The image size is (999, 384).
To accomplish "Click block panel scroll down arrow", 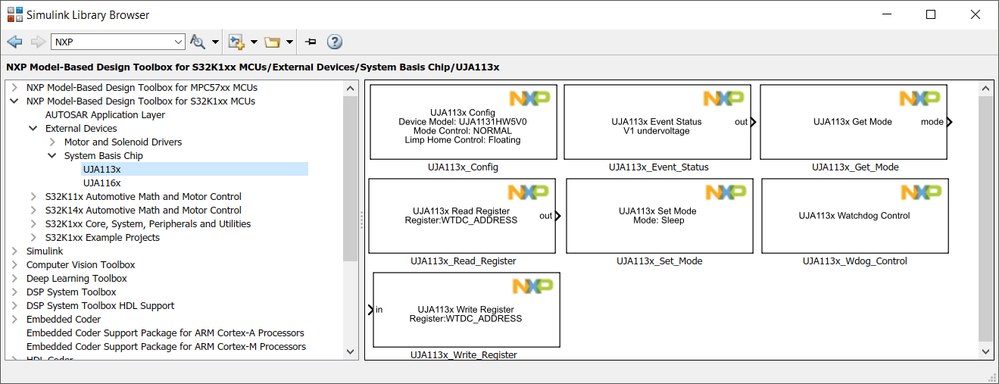I will pos(985,351).
